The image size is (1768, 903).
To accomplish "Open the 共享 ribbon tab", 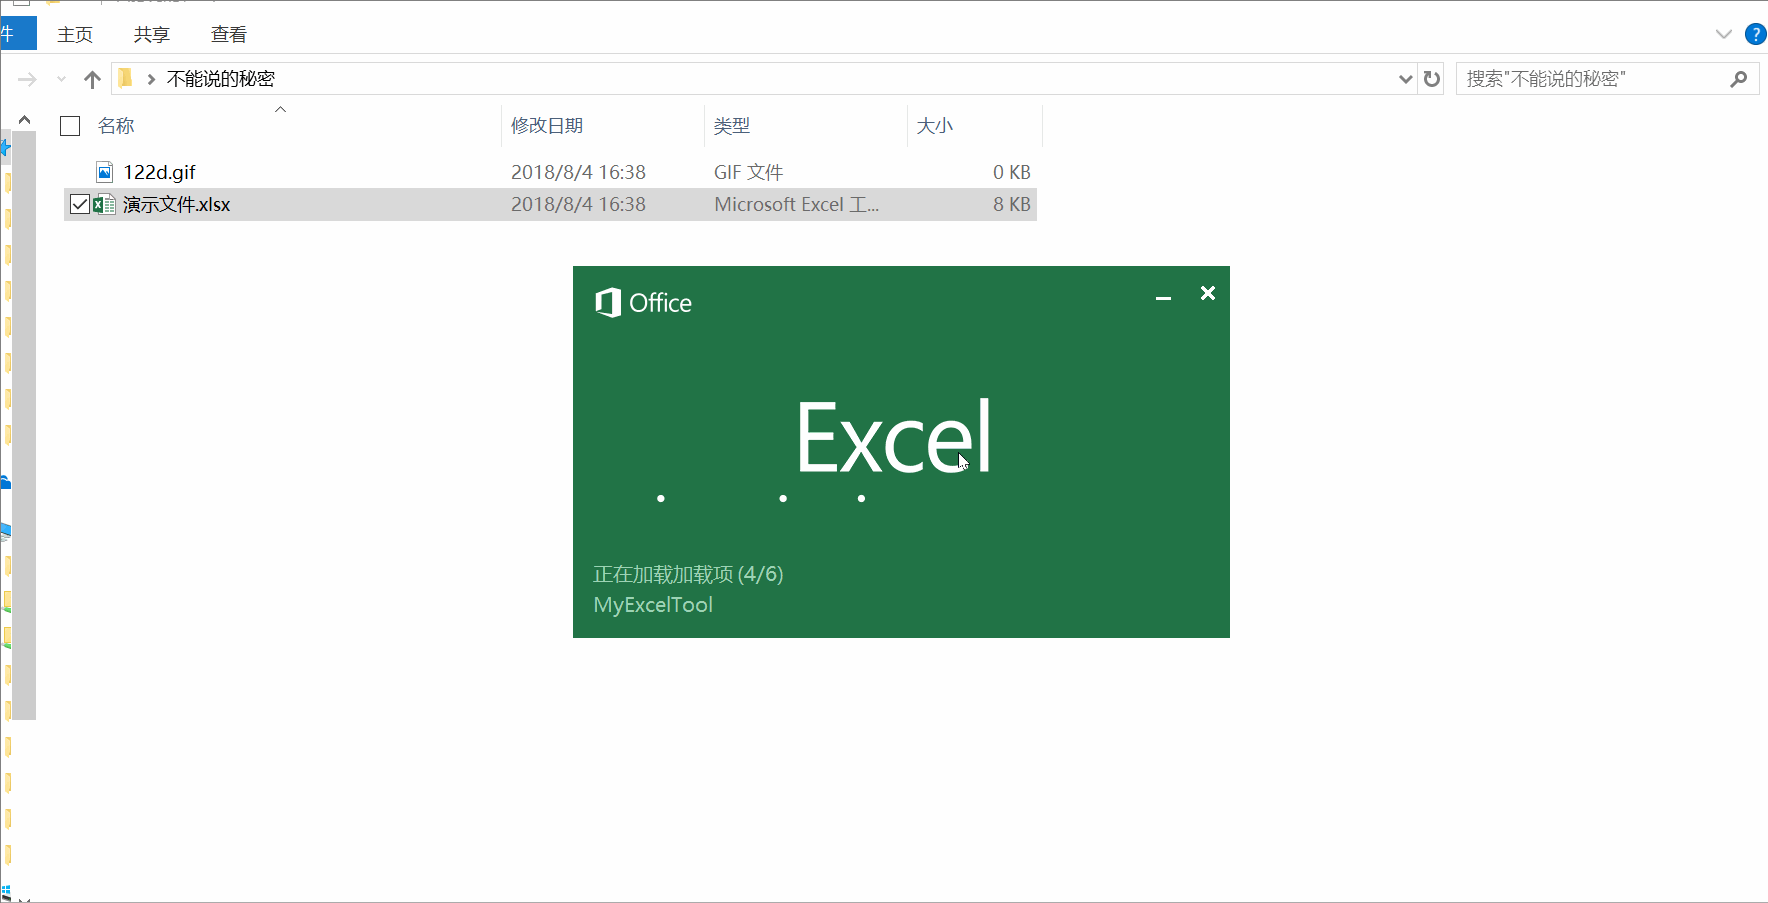I will (152, 33).
